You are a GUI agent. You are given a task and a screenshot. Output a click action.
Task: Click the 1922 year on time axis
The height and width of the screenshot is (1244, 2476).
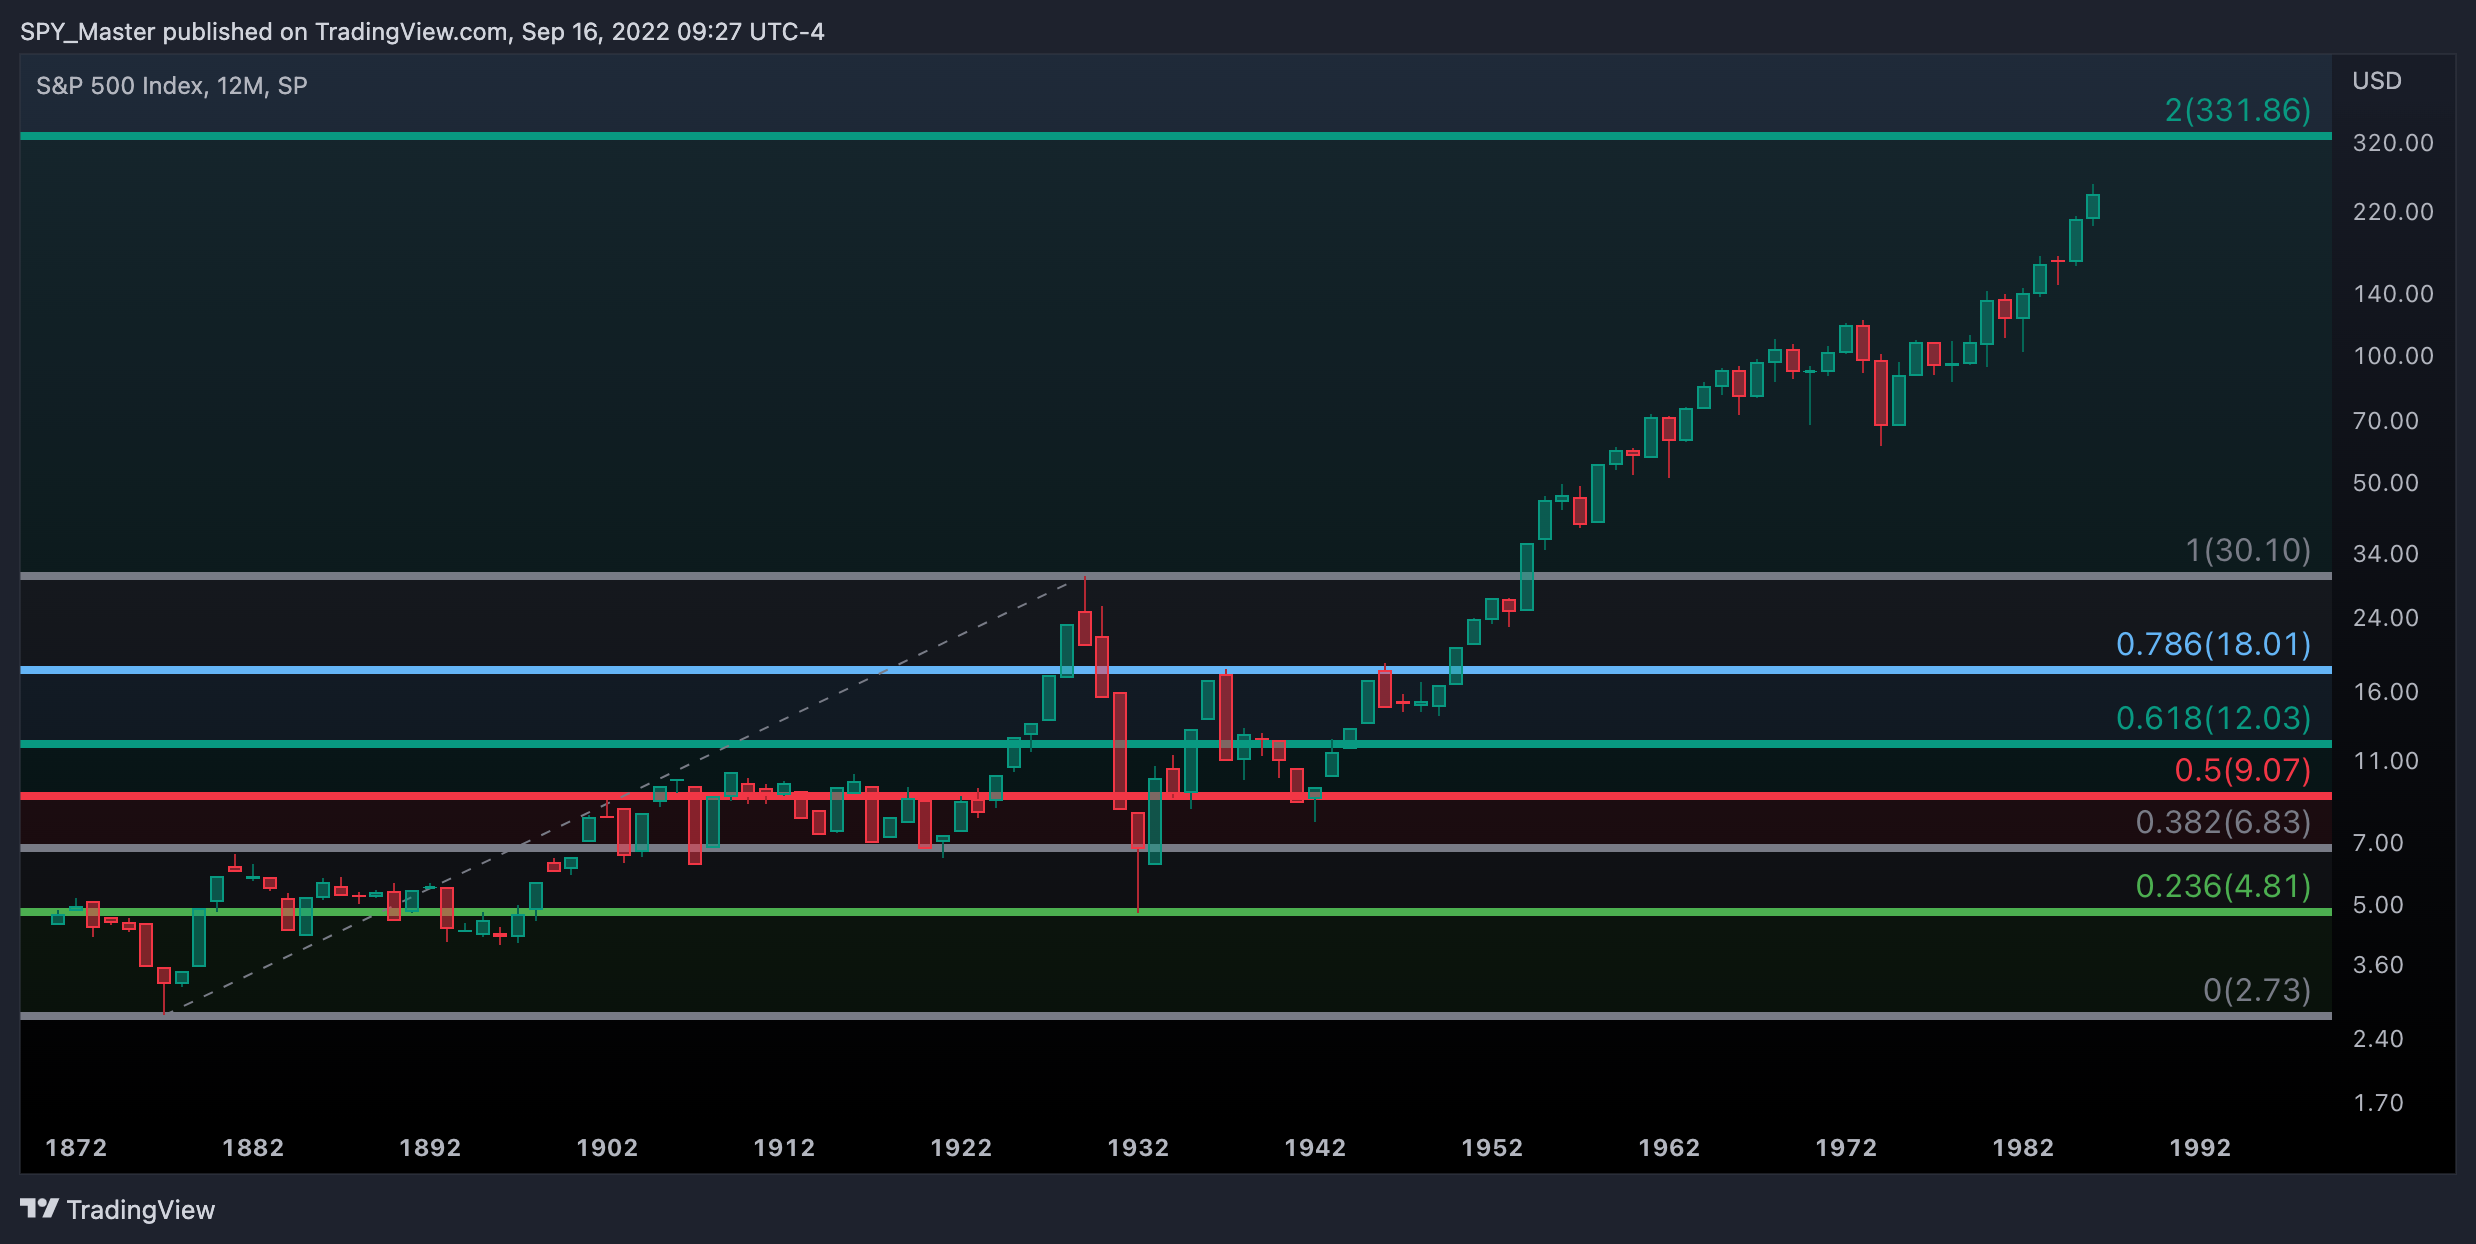tap(961, 1148)
